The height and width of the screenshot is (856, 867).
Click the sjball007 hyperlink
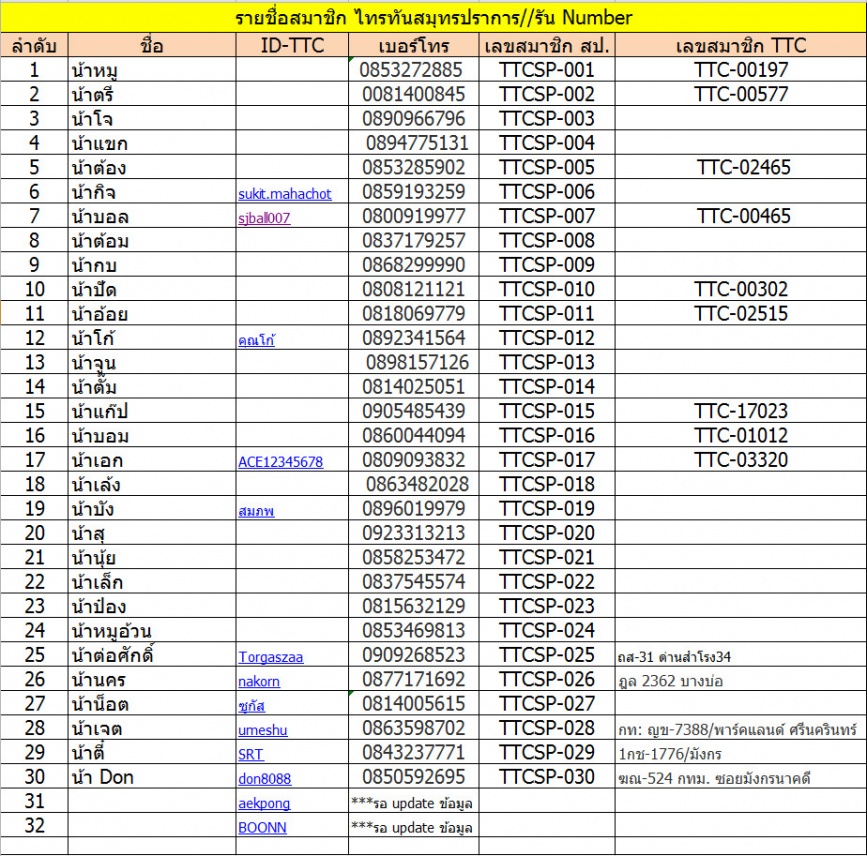pos(264,217)
